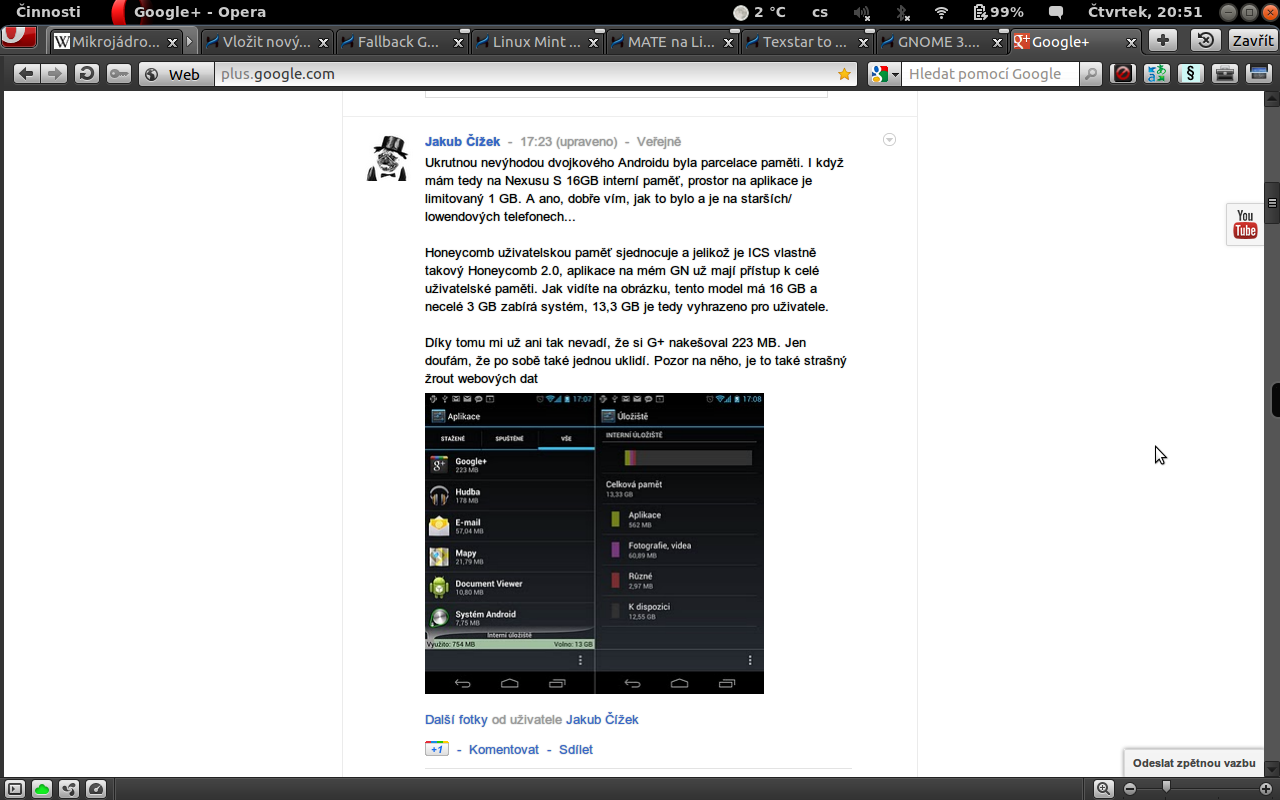The height and width of the screenshot is (800, 1280).
Task: Open the post options dropdown arrow
Action: pos(889,140)
